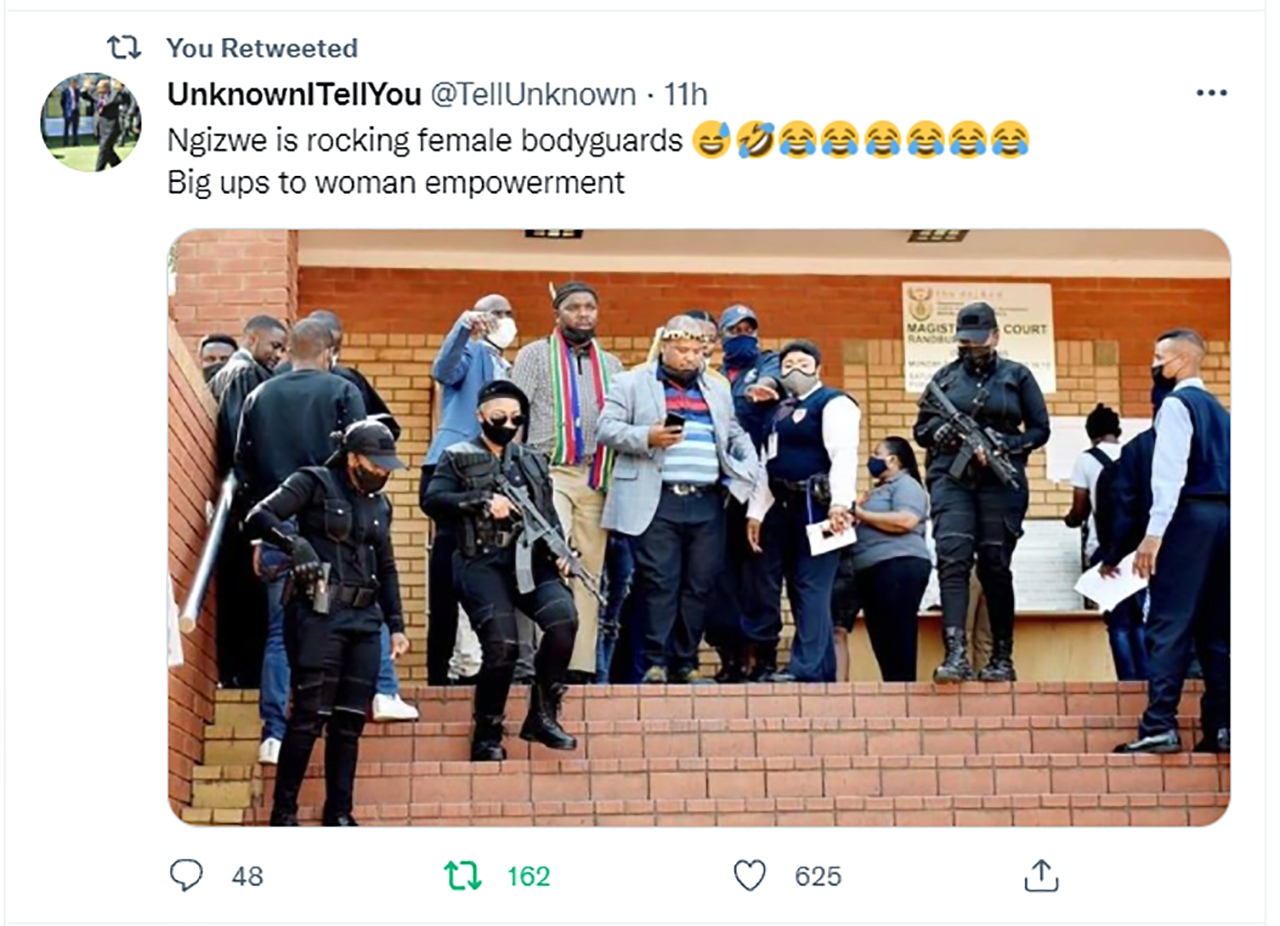Click the 48 replies count

248,877
